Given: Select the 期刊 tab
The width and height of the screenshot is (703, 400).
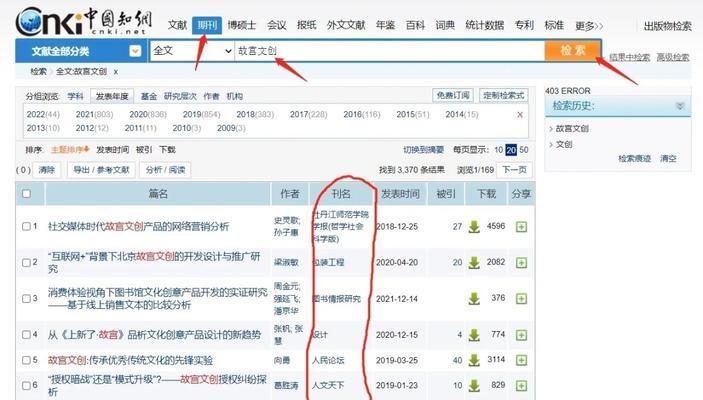Looking at the screenshot, I should pos(207,25).
